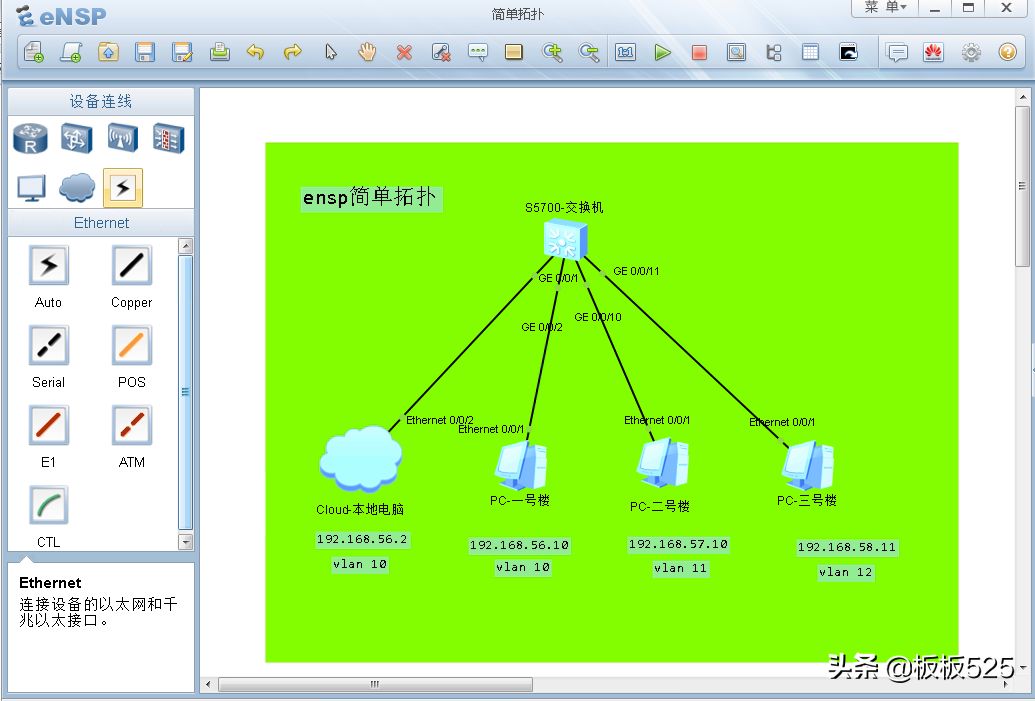Click the cable list scroll-up arrow
Viewport: 1035px width, 701px height.
point(185,246)
